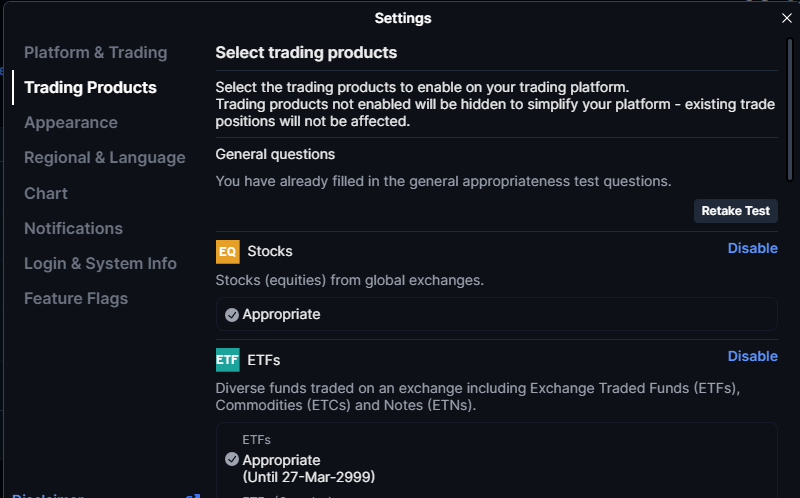Open Regional & Language settings
Viewport: 800px width, 498px height.
[105, 158]
